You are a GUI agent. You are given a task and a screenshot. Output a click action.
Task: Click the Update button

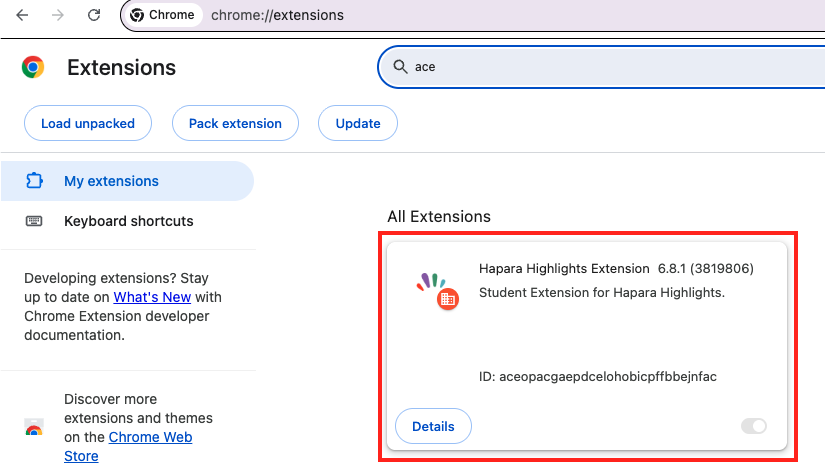(x=358, y=123)
